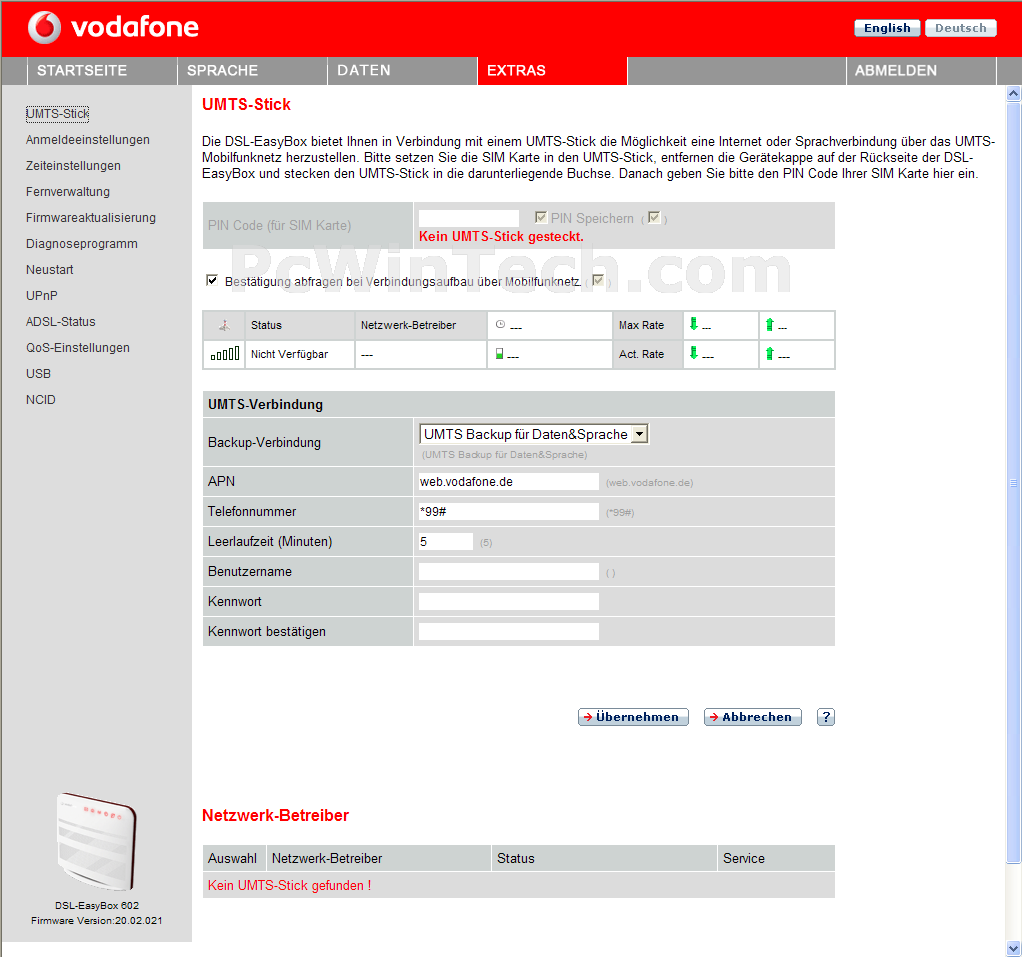View the ADSL-Status page
This screenshot has width=1022, height=957.
pos(61,322)
